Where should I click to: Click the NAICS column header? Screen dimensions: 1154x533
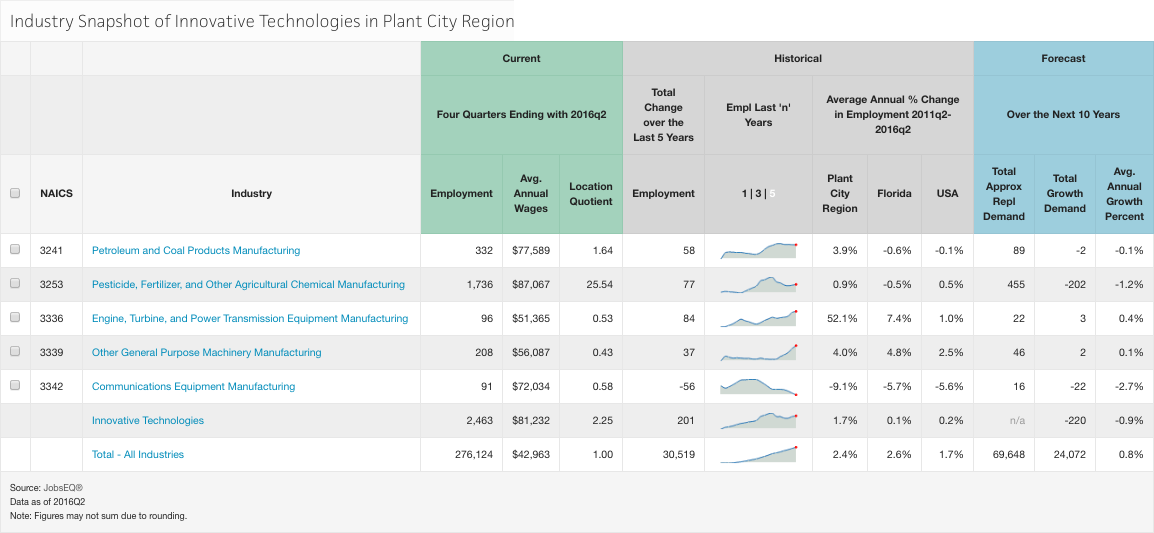coord(56,194)
